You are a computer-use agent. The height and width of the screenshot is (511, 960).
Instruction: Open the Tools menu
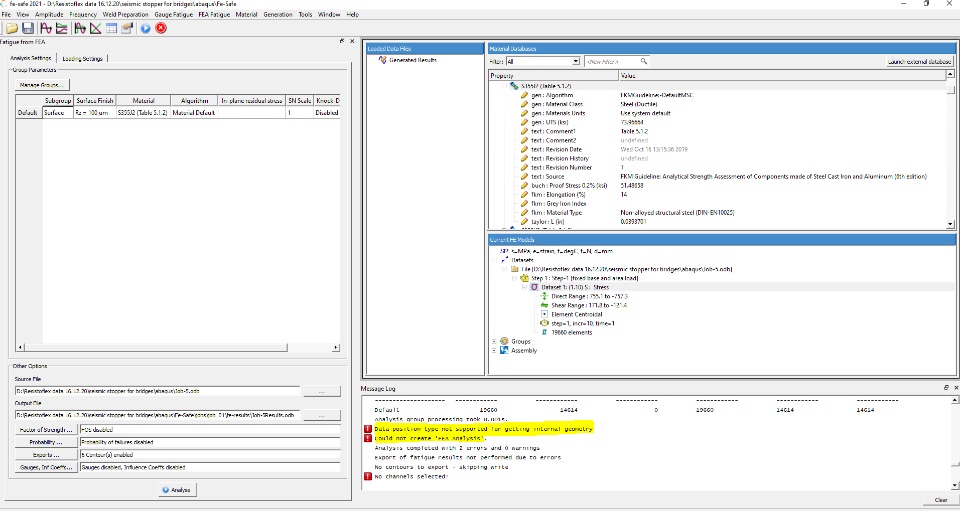(x=305, y=14)
